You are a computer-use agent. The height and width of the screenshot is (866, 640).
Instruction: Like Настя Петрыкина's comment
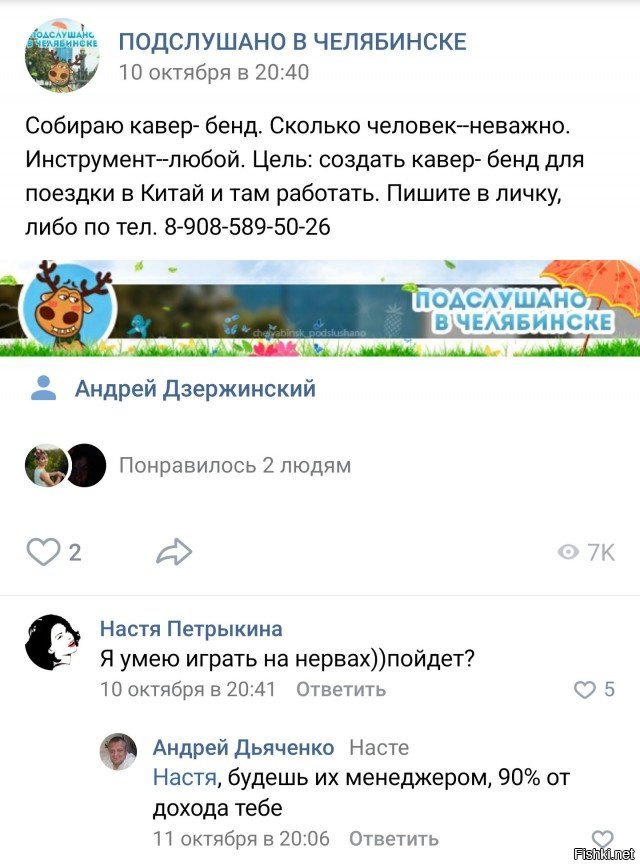point(585,689)
